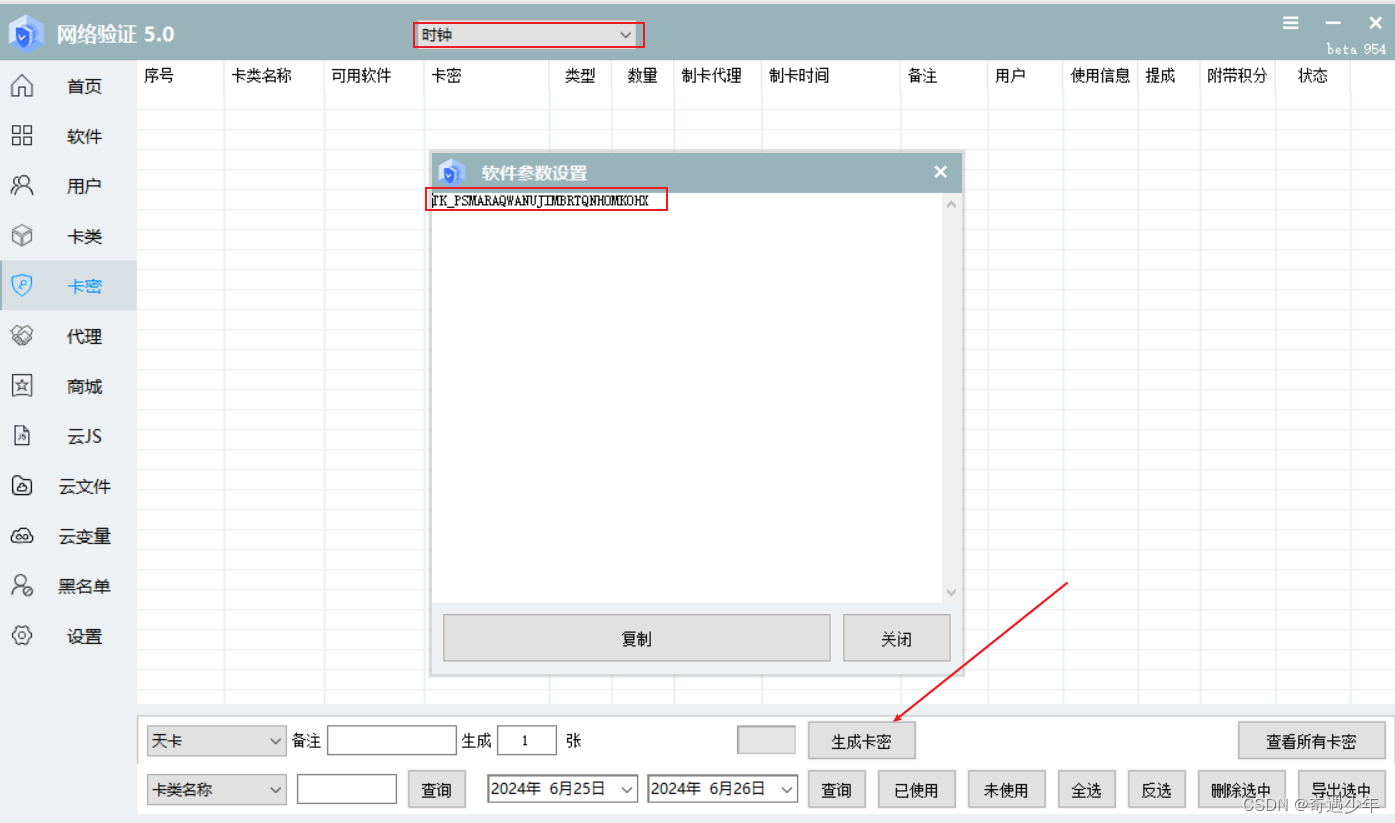The width and height of the screenshot is (1395, 823).
Task: Click the 序号 column header
Action: [x=159, y=75]
